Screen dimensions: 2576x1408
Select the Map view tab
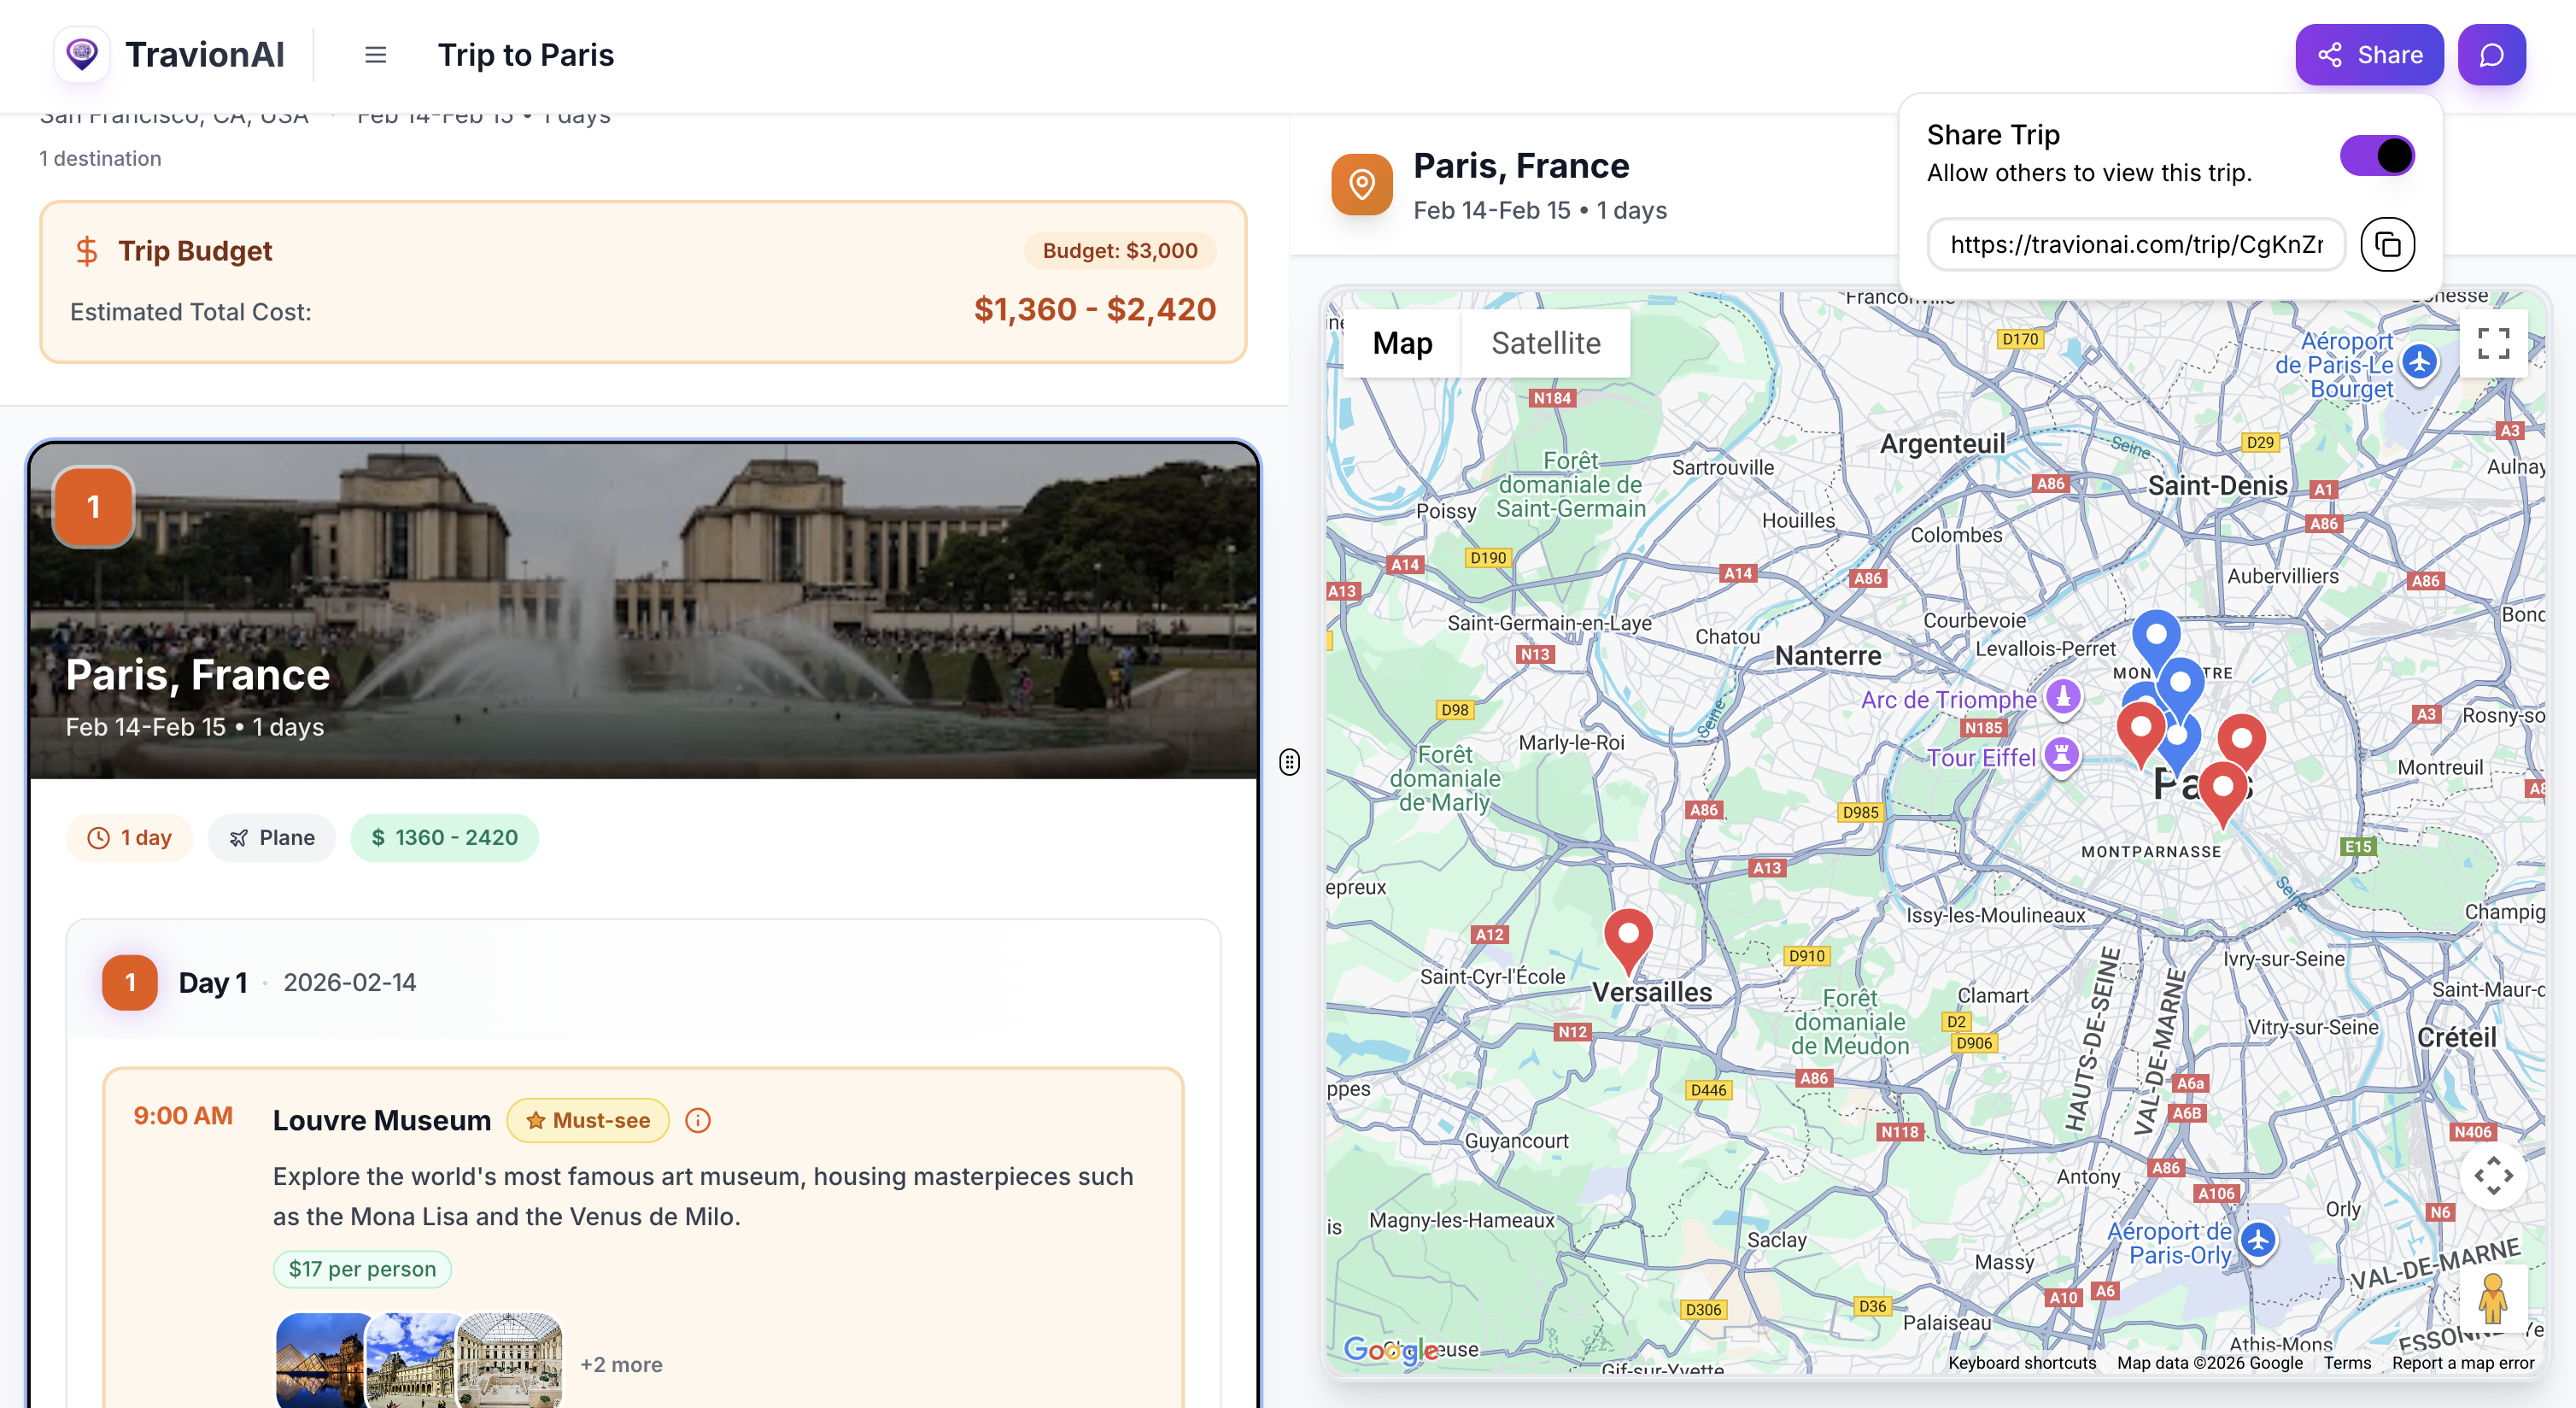pyautogui.click(x=1402, y=343)
